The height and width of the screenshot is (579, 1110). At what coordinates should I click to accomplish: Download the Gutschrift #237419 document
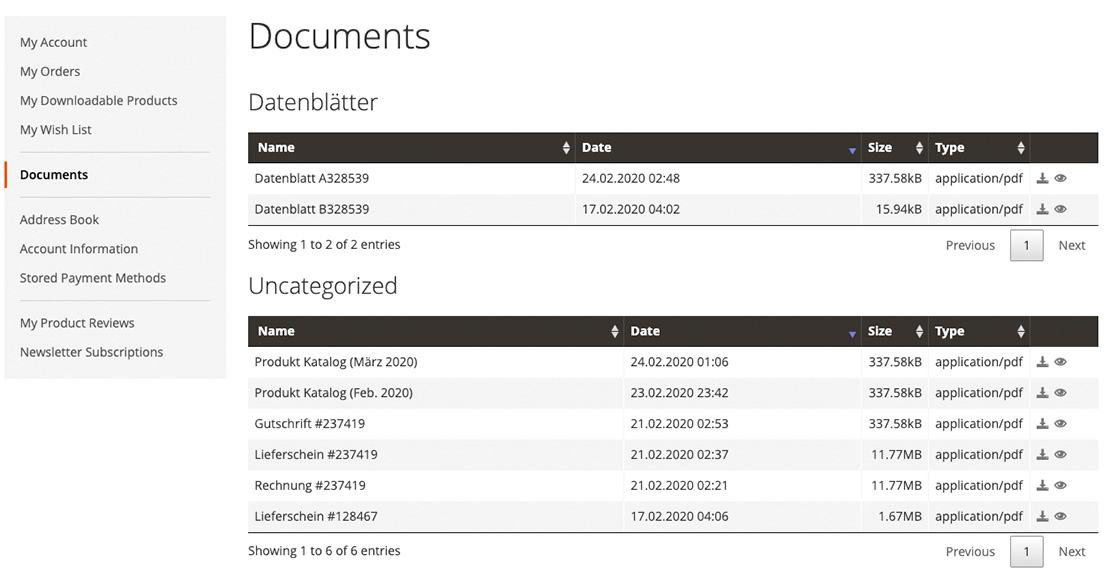1042,423
